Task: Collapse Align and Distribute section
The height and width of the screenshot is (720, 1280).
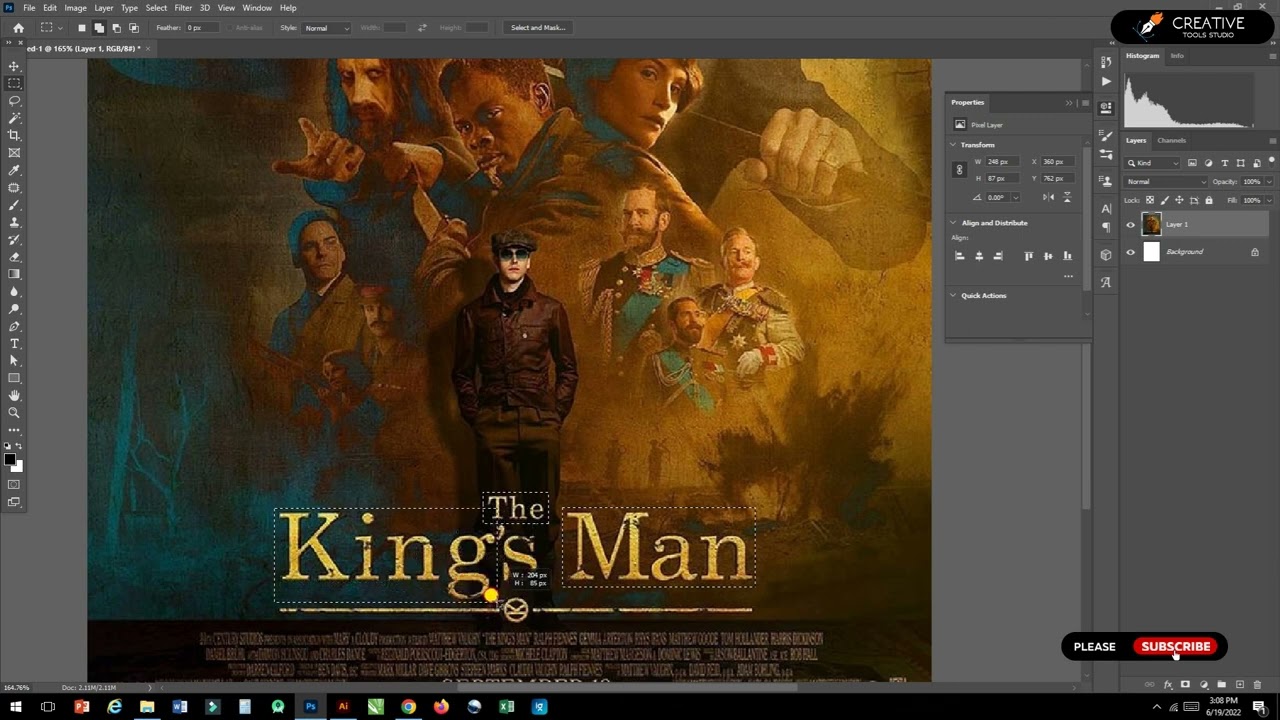Action: click(x=953, y=223)
